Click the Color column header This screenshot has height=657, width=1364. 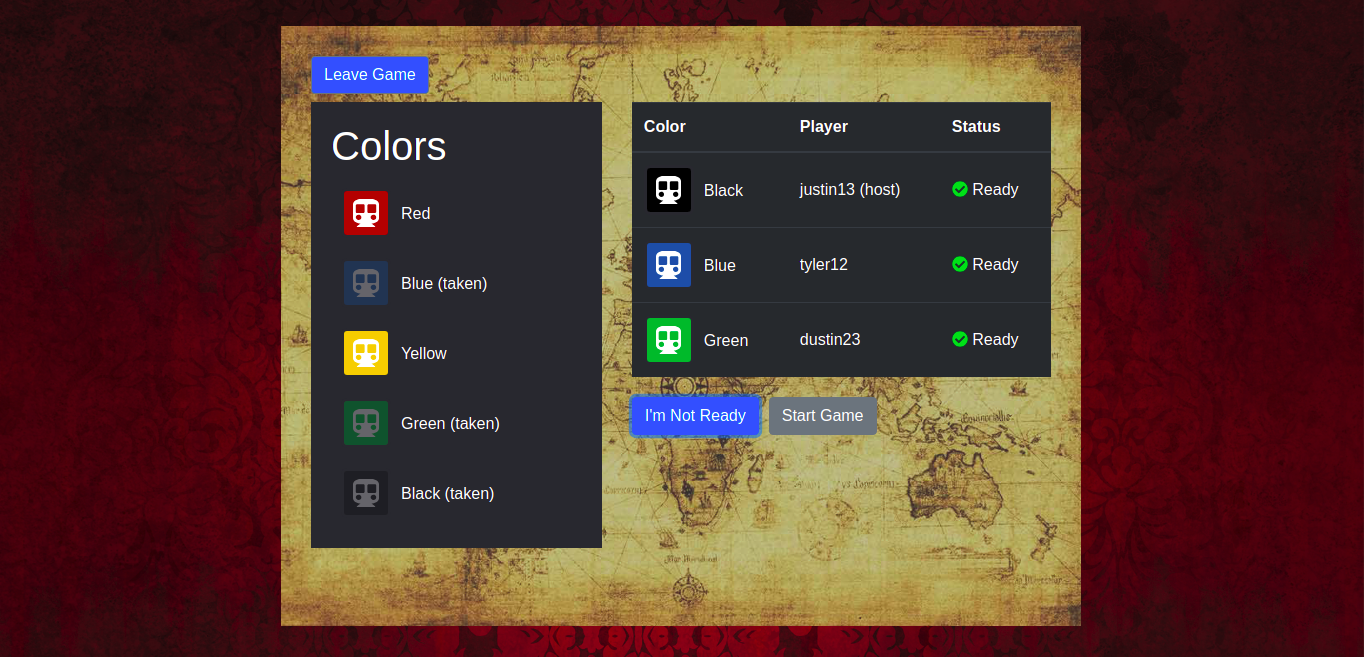point(664,126)
